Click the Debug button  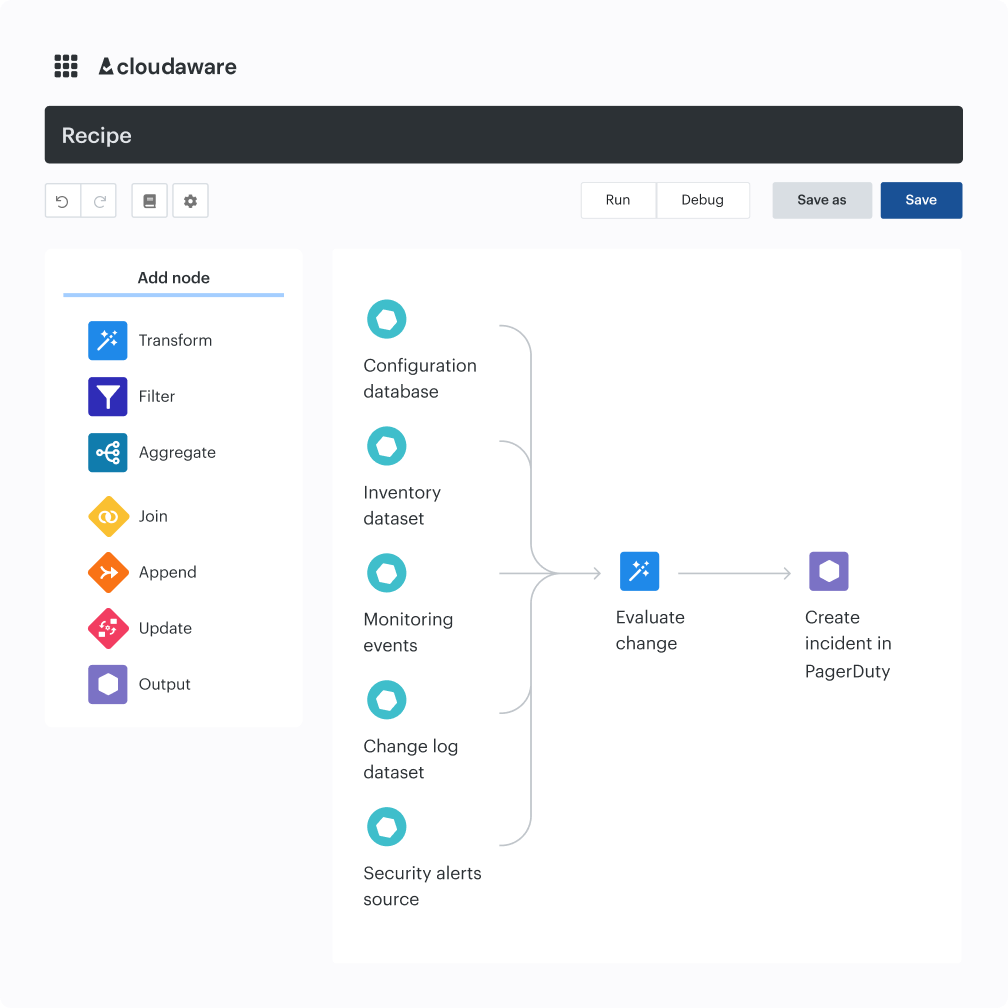pyautogui.click(x=702, y=200)
